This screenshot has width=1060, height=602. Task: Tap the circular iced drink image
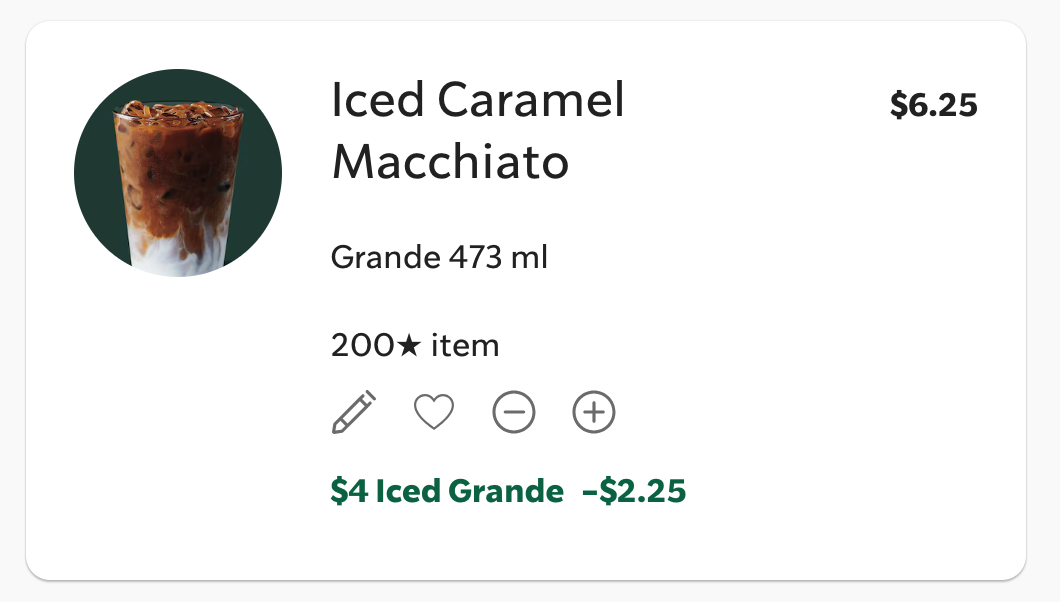coord(178,173)
